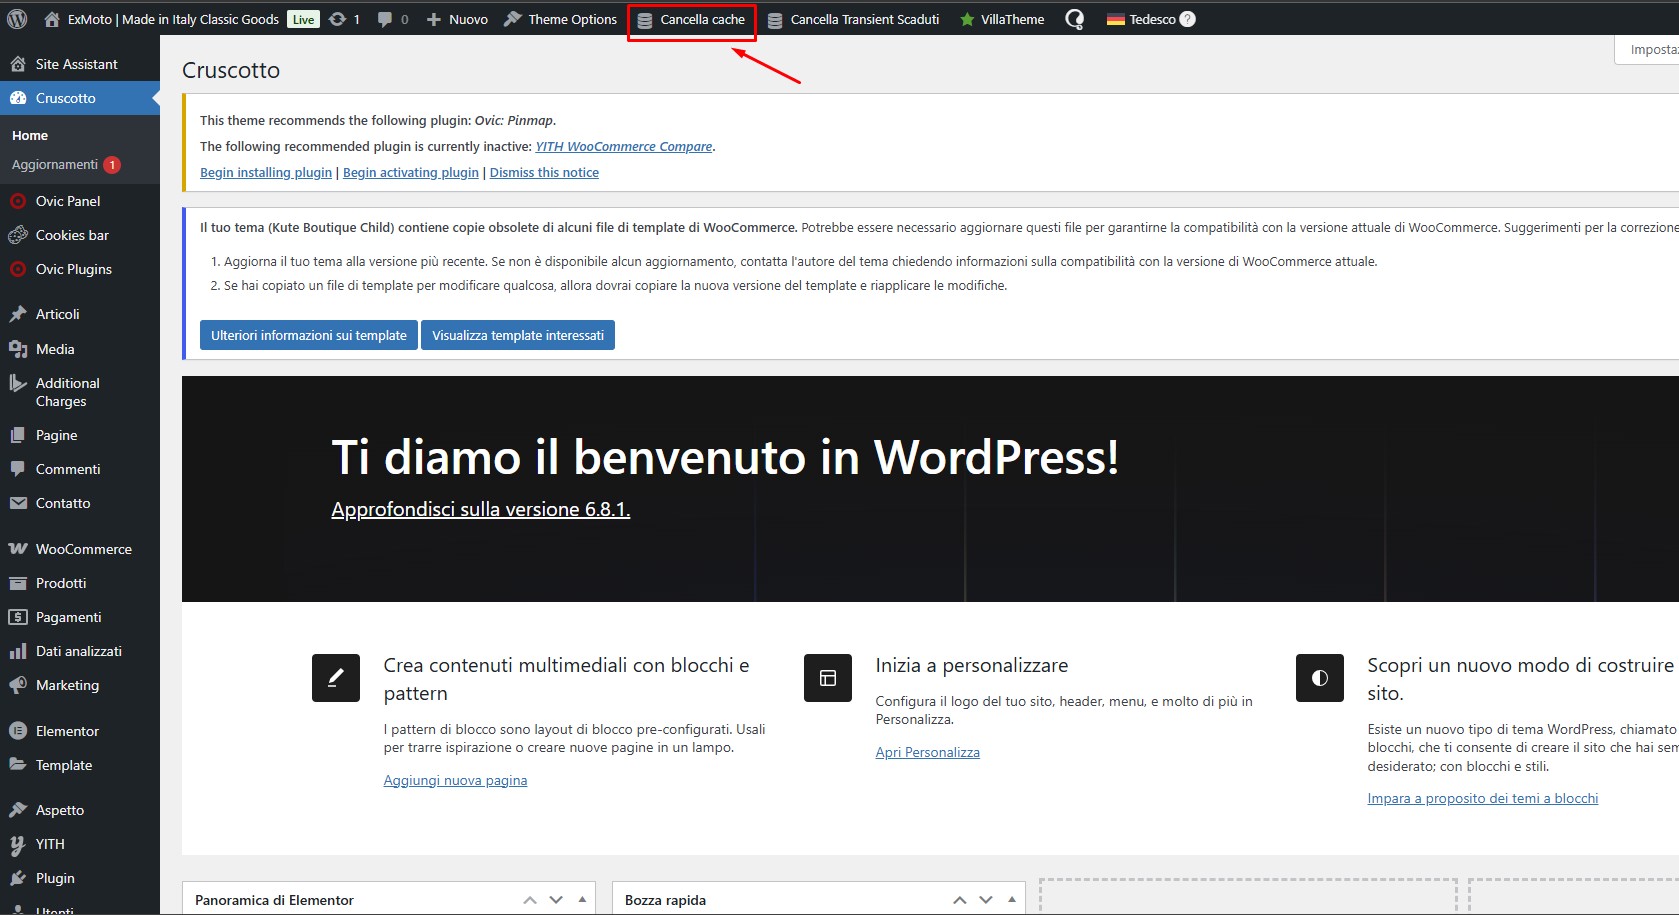This screenshot has height=915, width=1679.
Task: Click the home icon beside ExMoto
Action: [x=52, y=19]
